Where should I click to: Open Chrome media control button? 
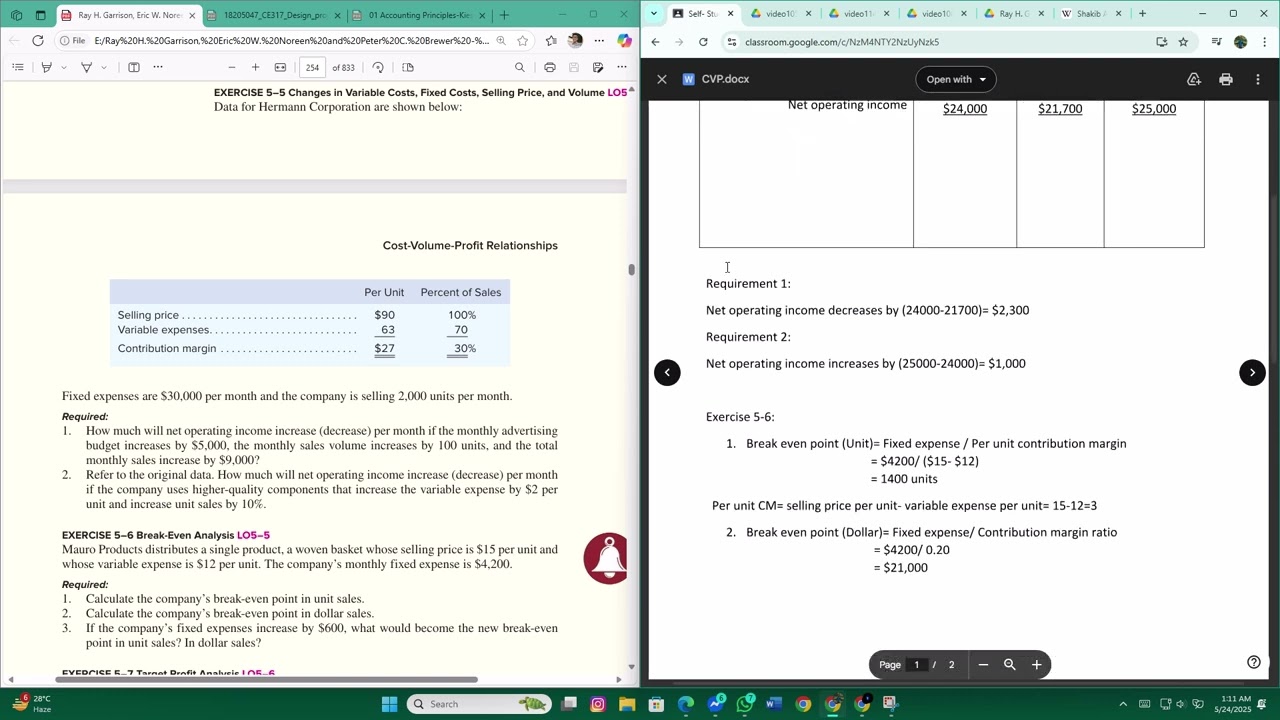coord(1216,42)
